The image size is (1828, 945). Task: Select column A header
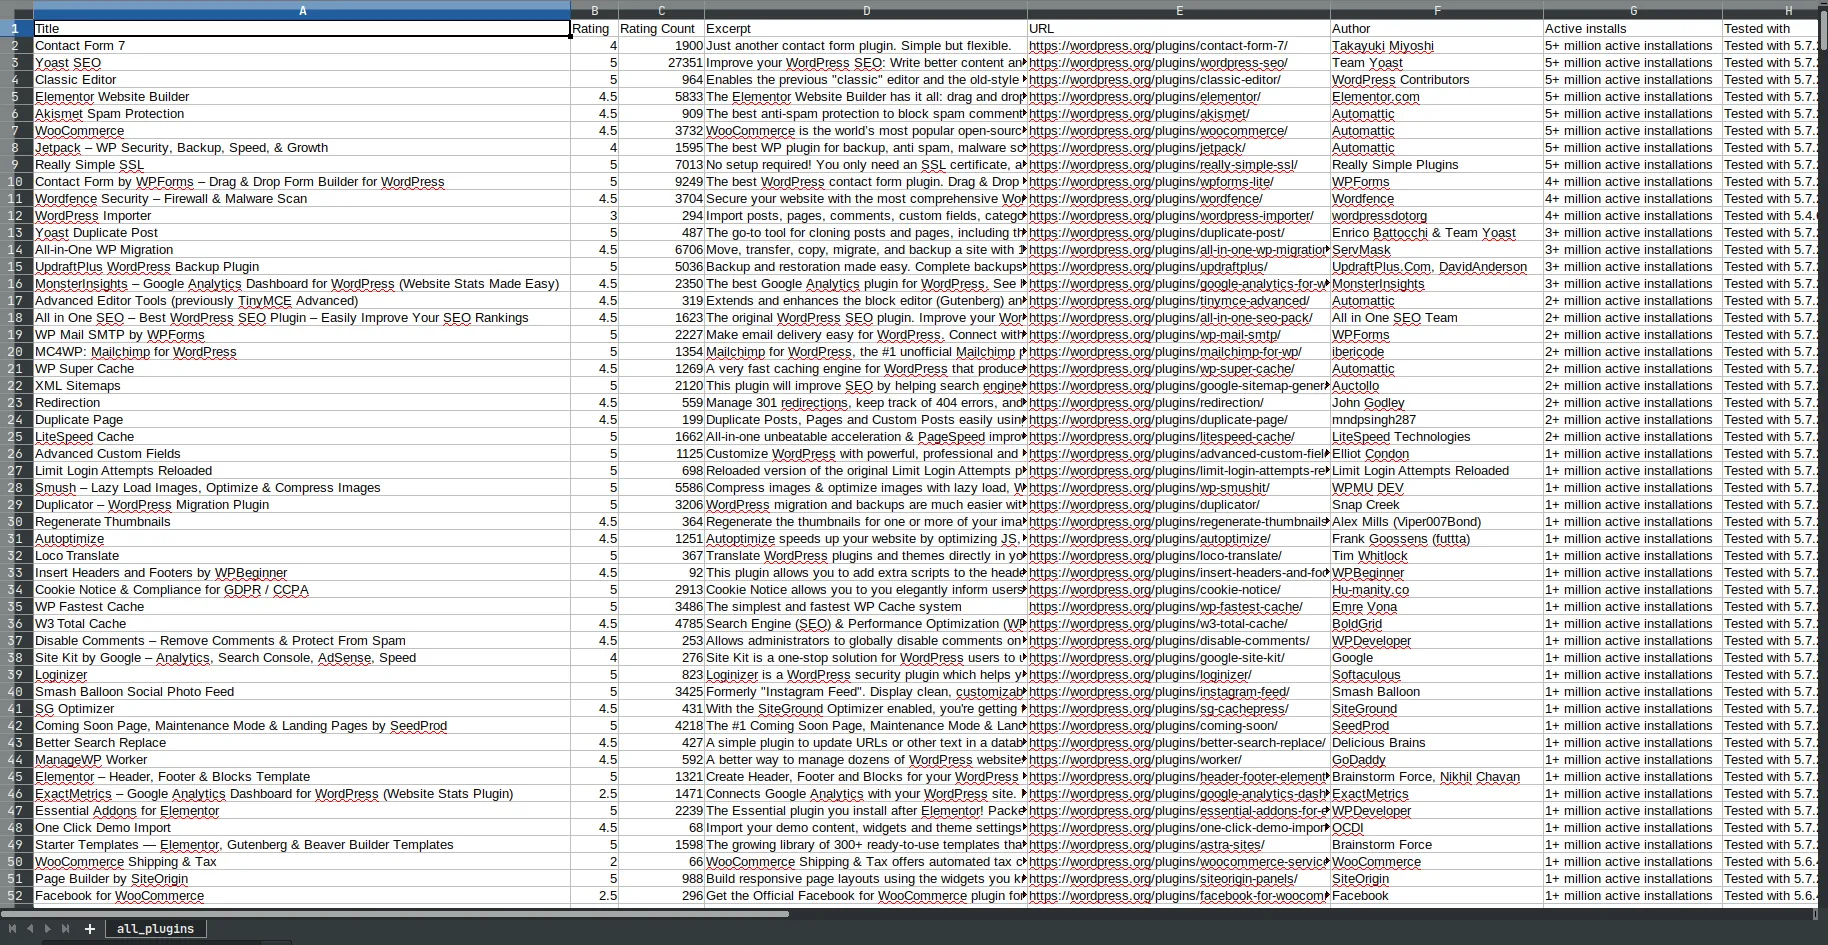302,11
